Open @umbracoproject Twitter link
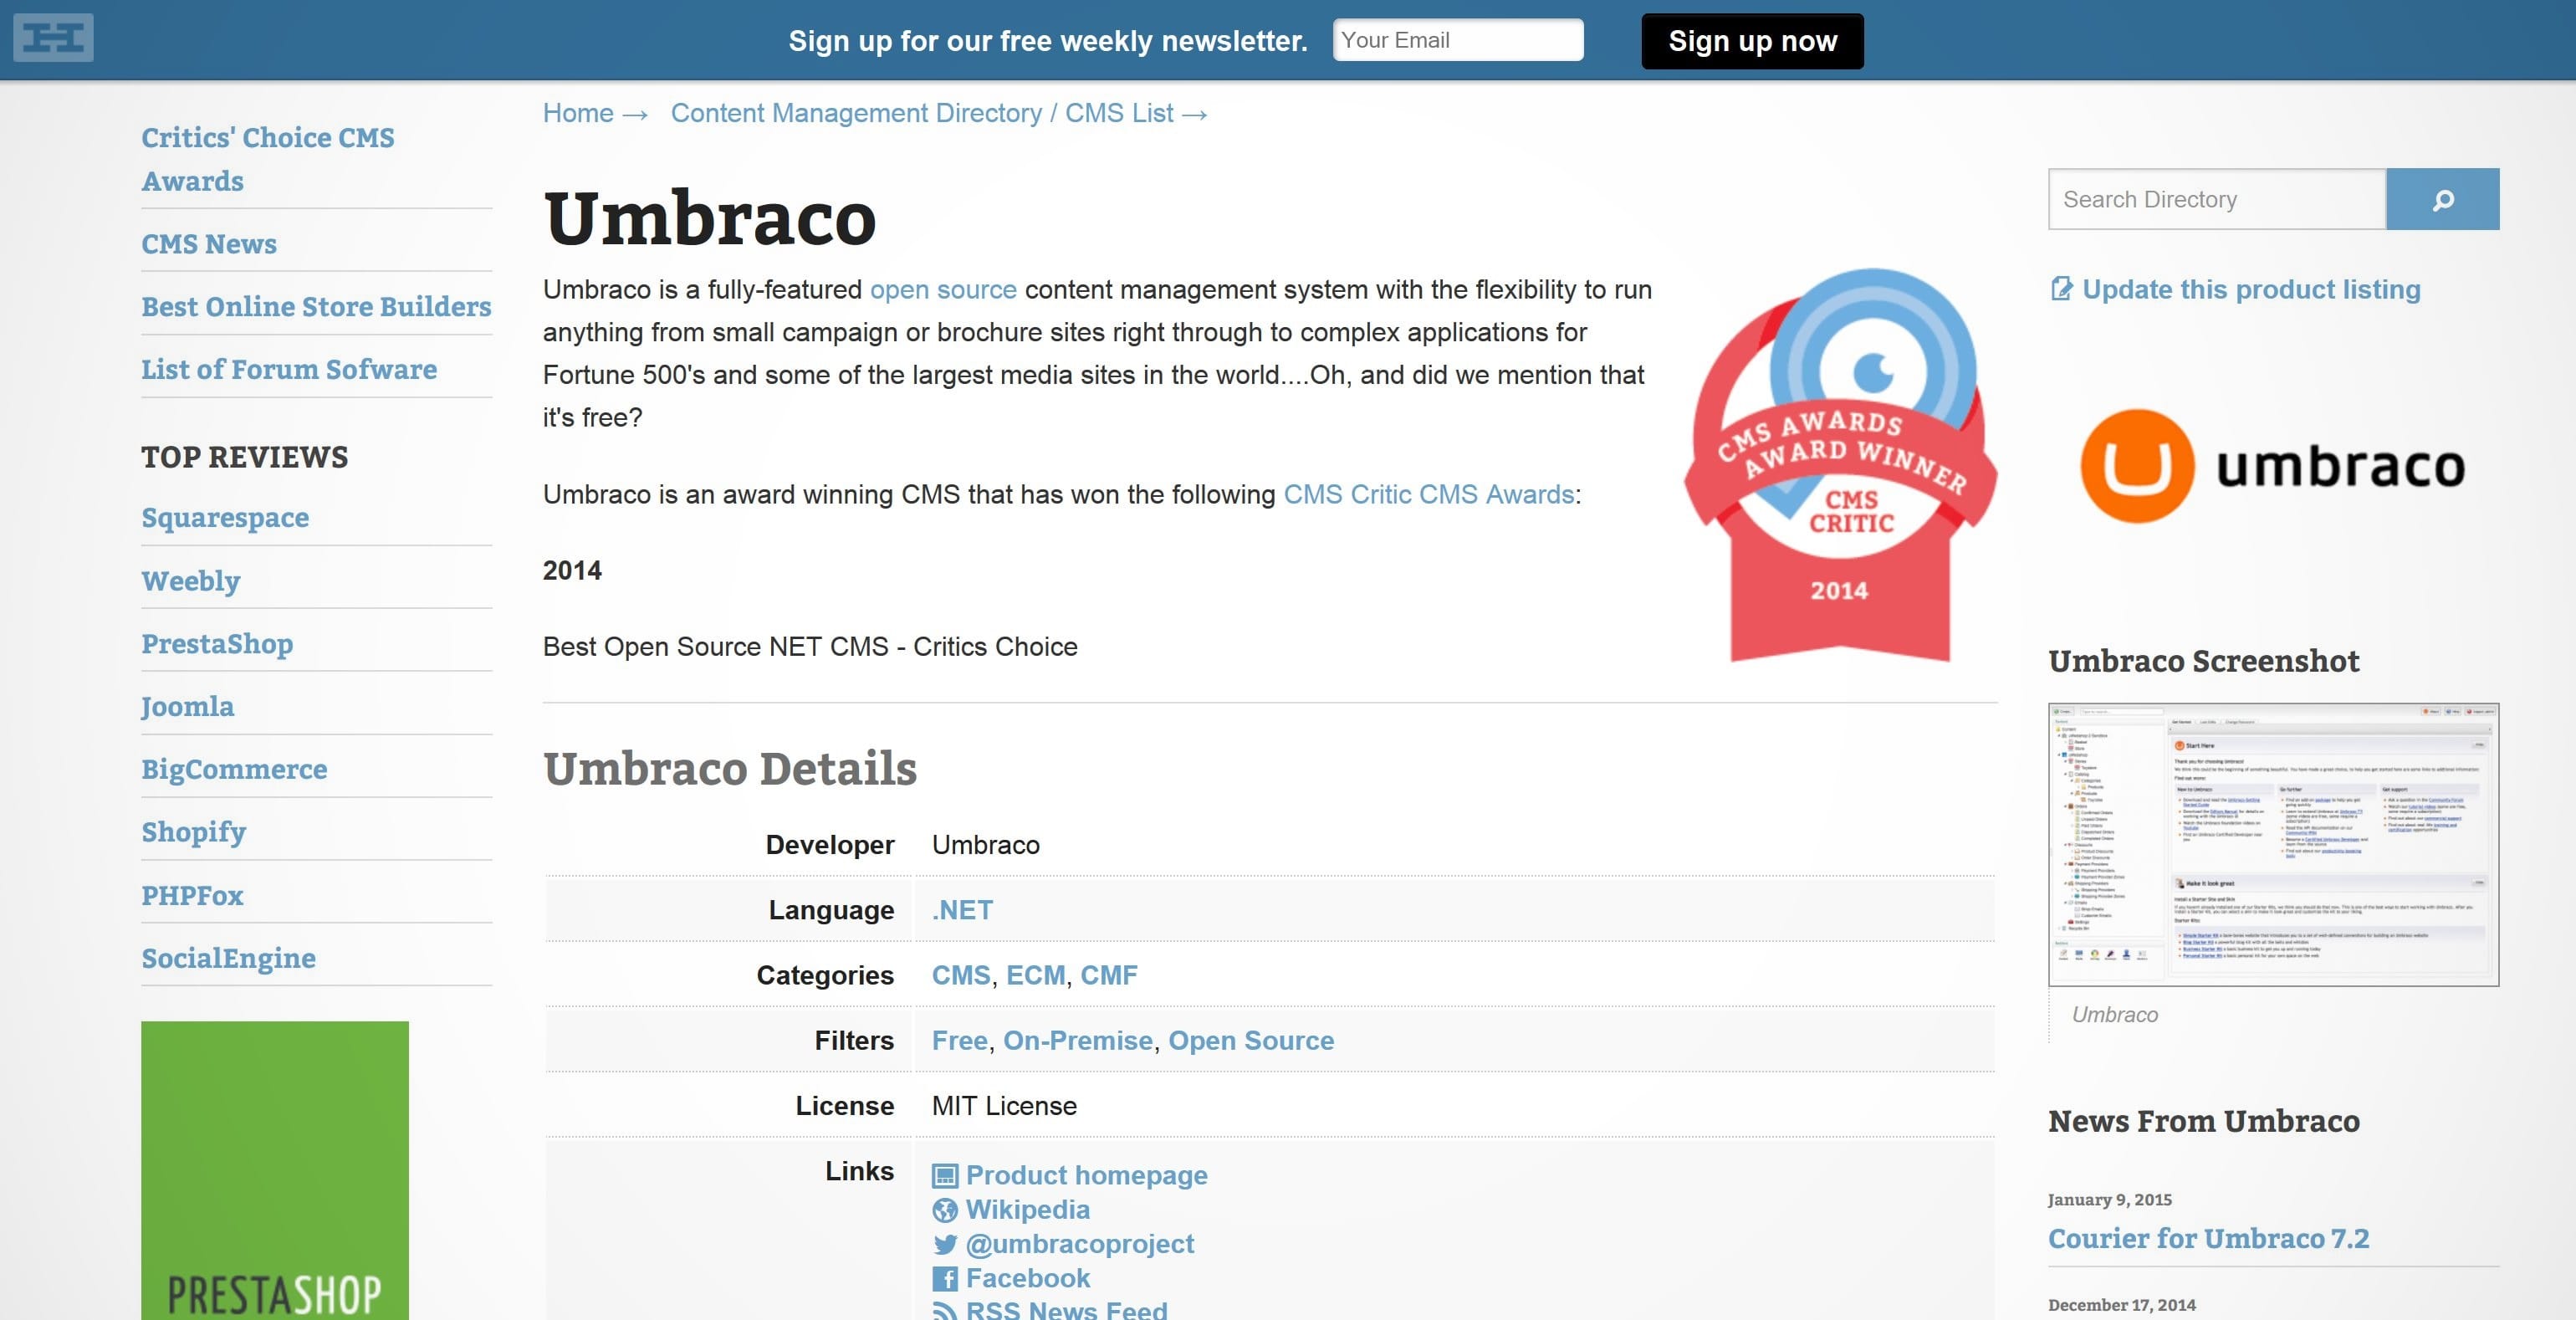Viewport: 2576px width, 1320px height. [x=1080, y=1243]
